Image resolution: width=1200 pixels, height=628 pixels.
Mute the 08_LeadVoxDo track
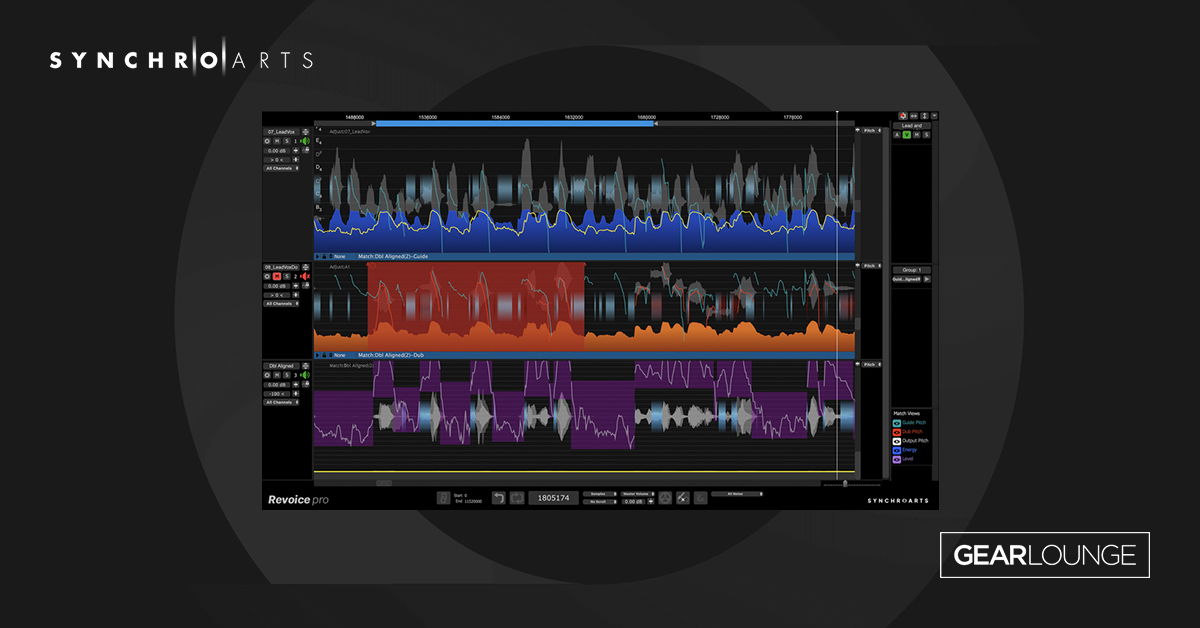click(277, 276)
